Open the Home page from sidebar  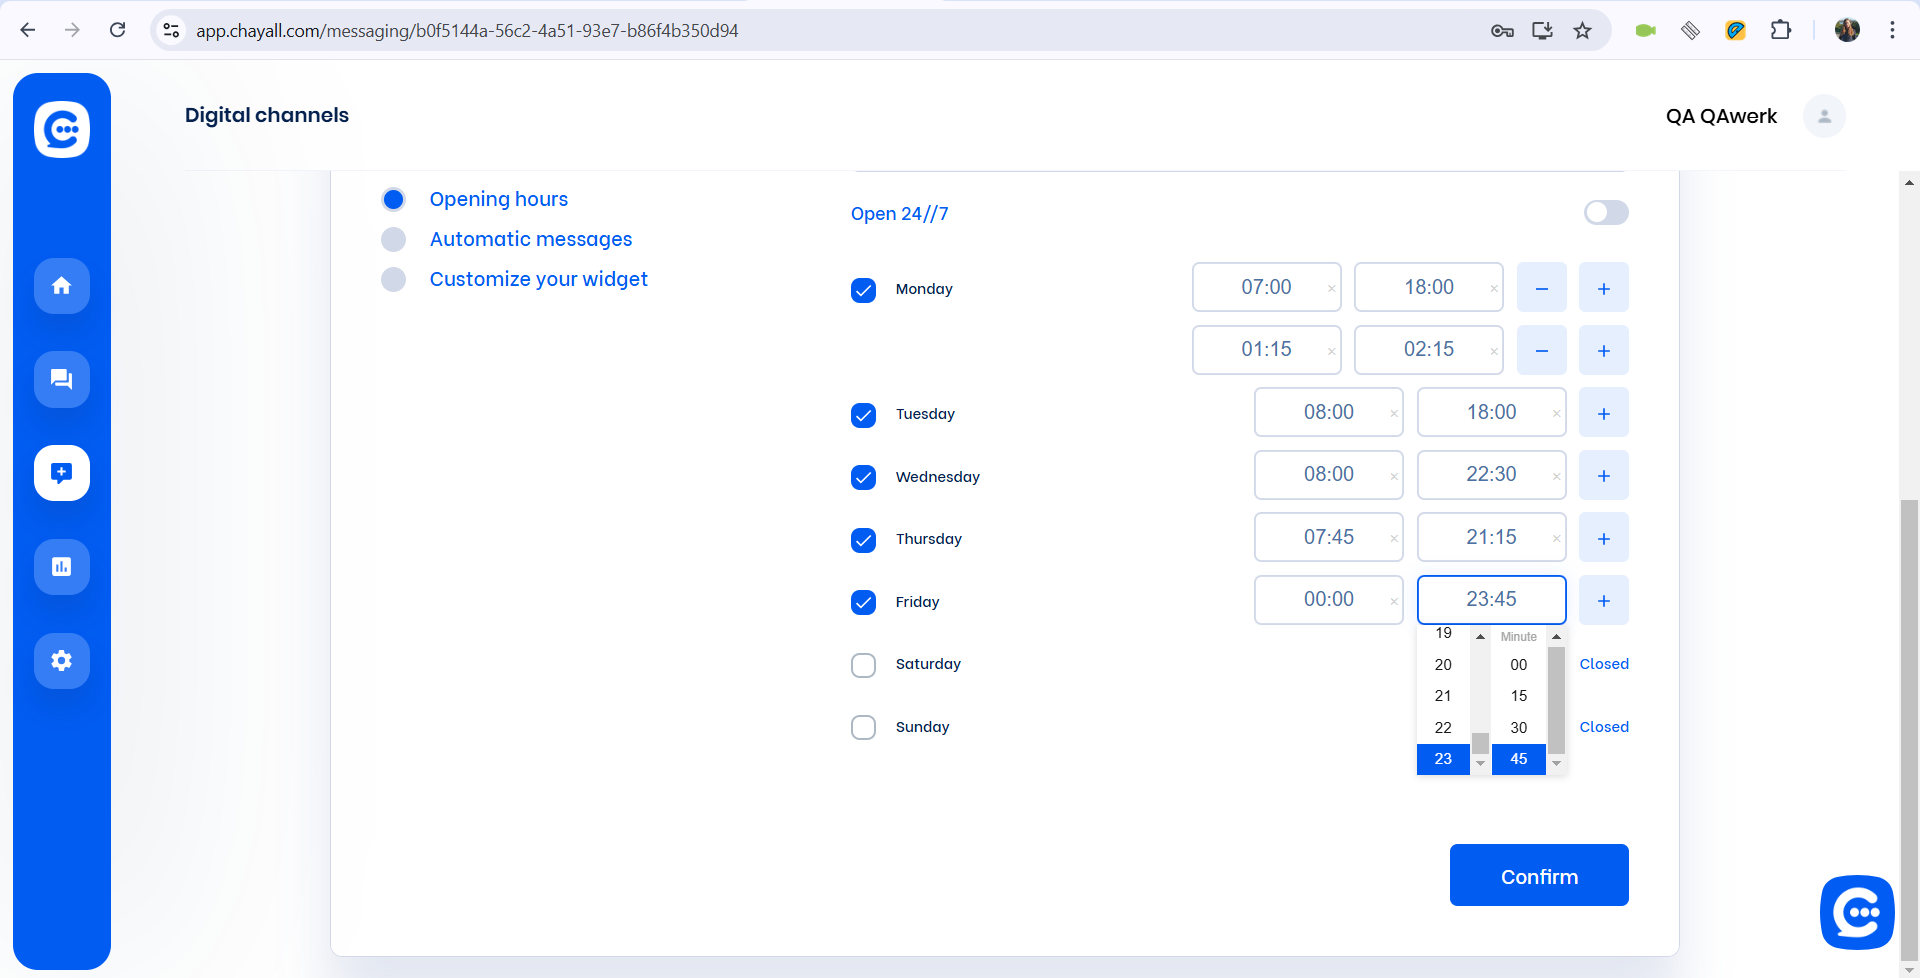point(62,286)
